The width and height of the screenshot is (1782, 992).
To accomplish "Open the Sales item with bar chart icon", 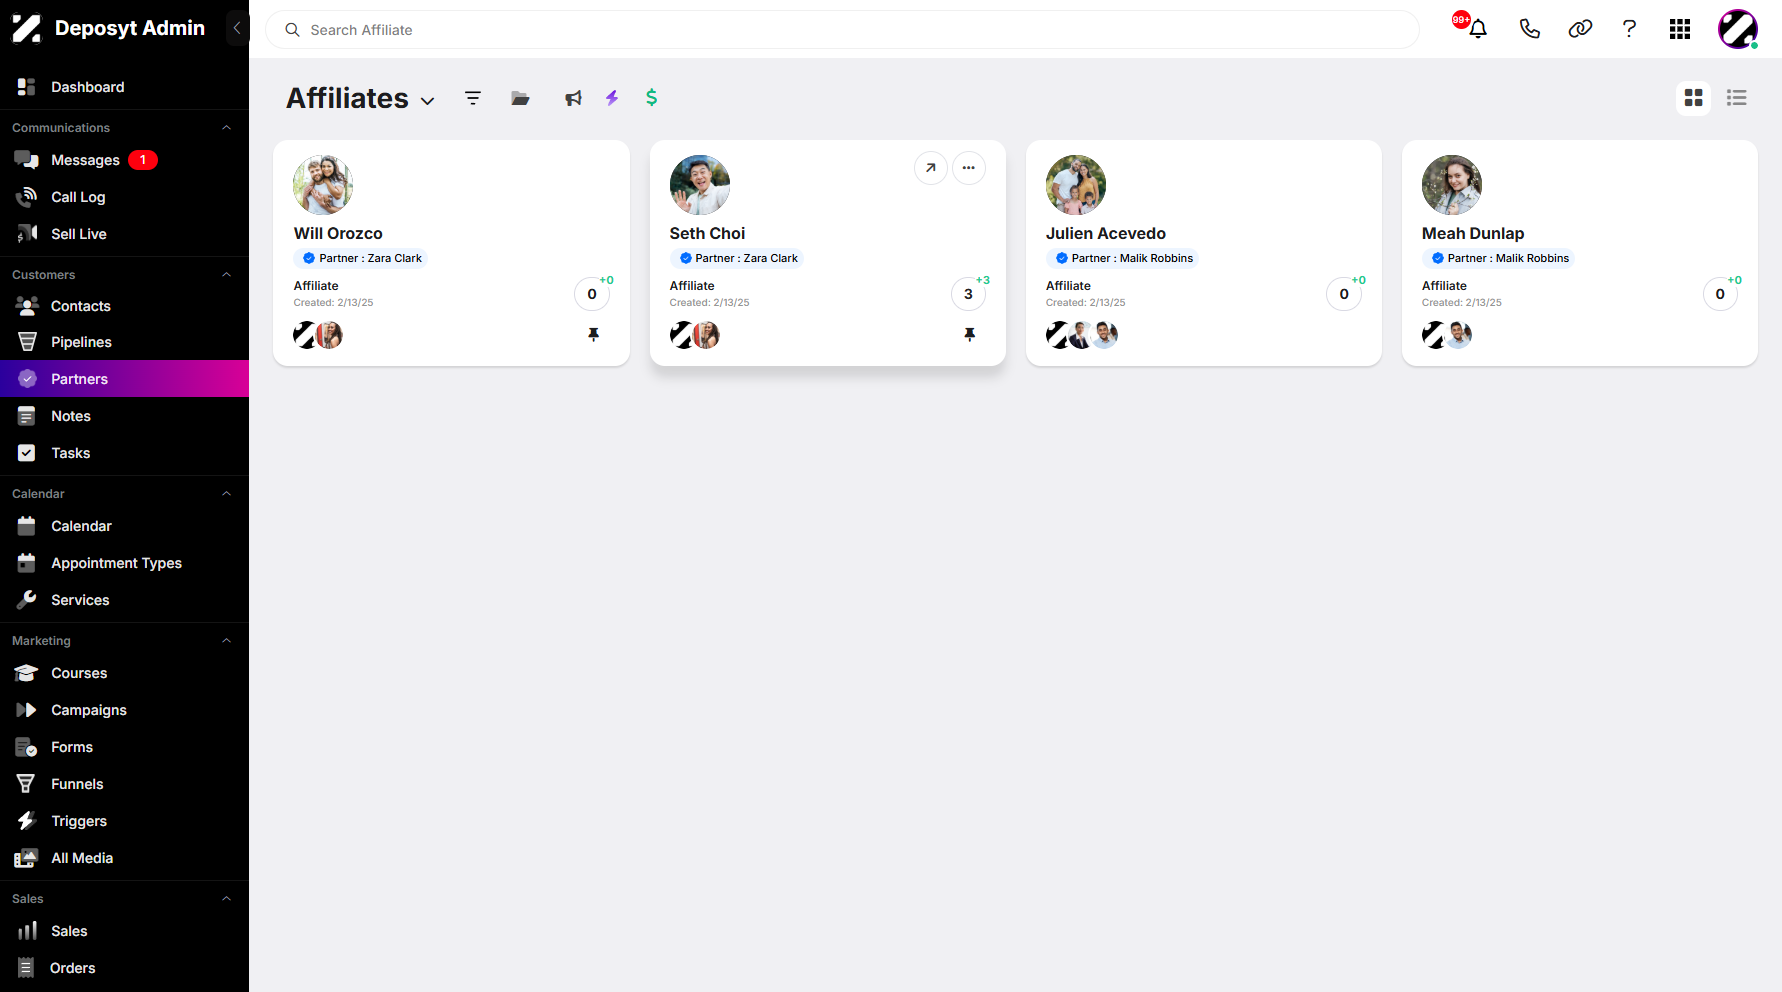I will pyautogui.click(x=124, y=931).
